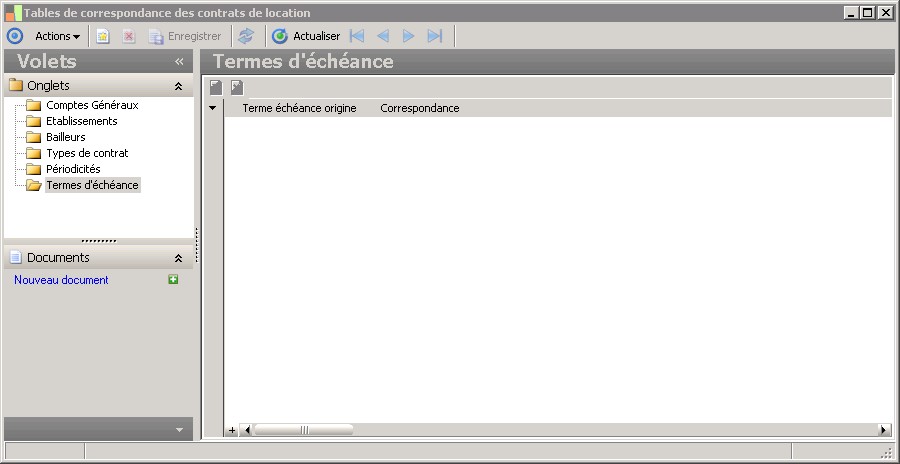Select Périodicités tree item

73,169
